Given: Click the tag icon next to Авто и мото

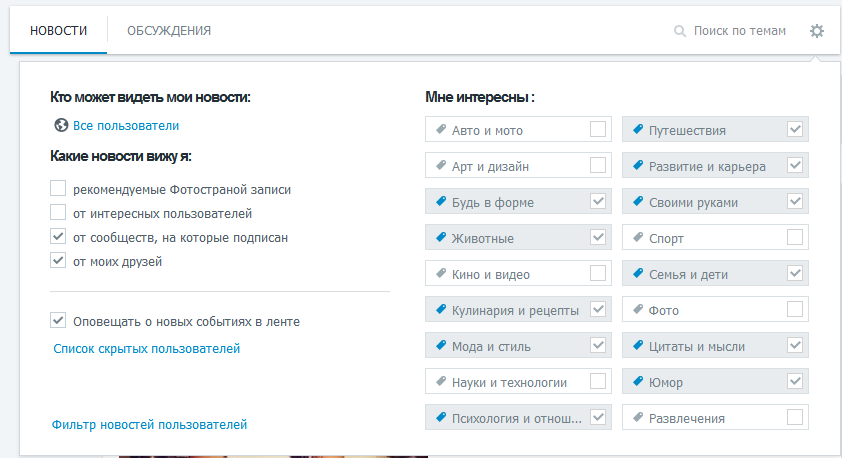Looking at the screenshot, I should click(x=441, y=129).
